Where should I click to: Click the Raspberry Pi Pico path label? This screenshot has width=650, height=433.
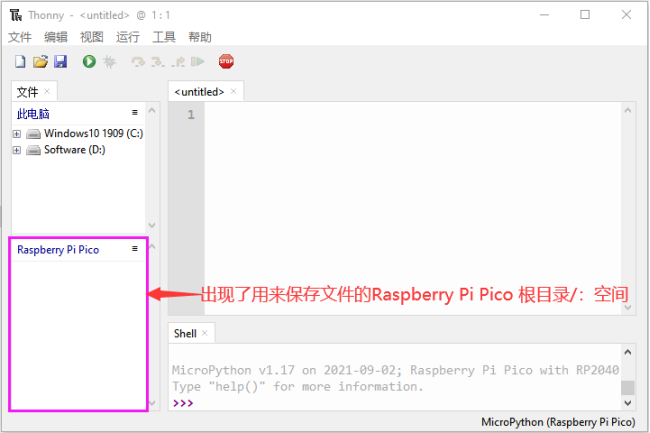(x=58, y=249)
